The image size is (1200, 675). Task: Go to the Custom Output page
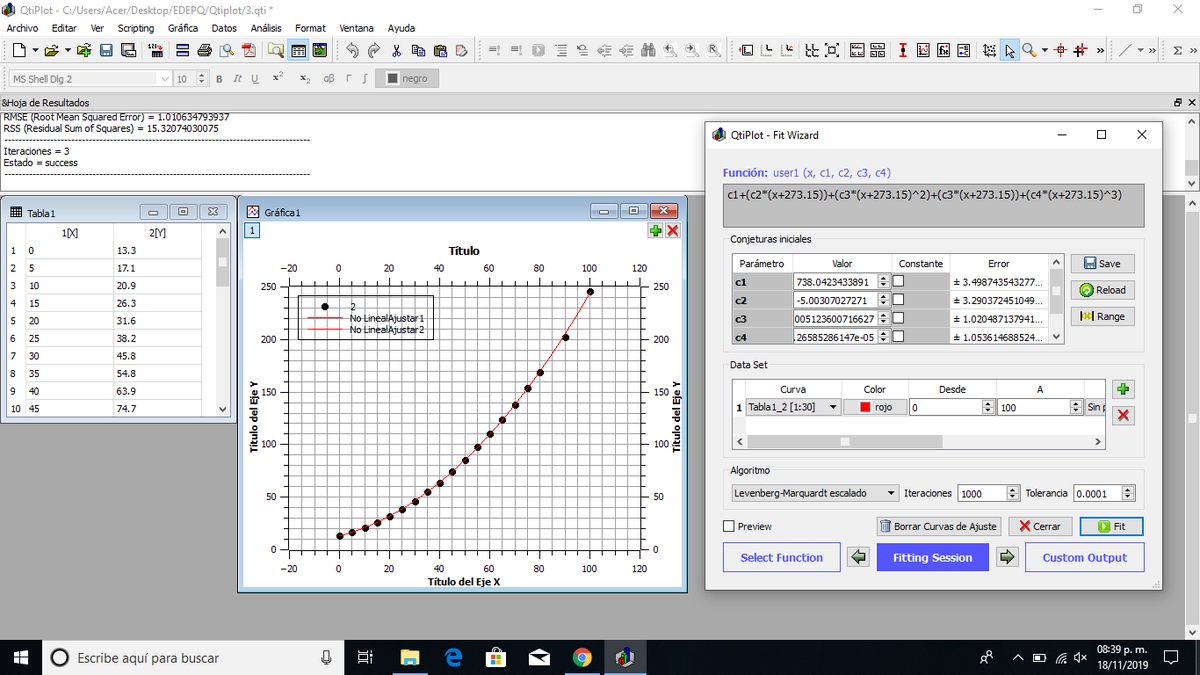point(1084,557)
